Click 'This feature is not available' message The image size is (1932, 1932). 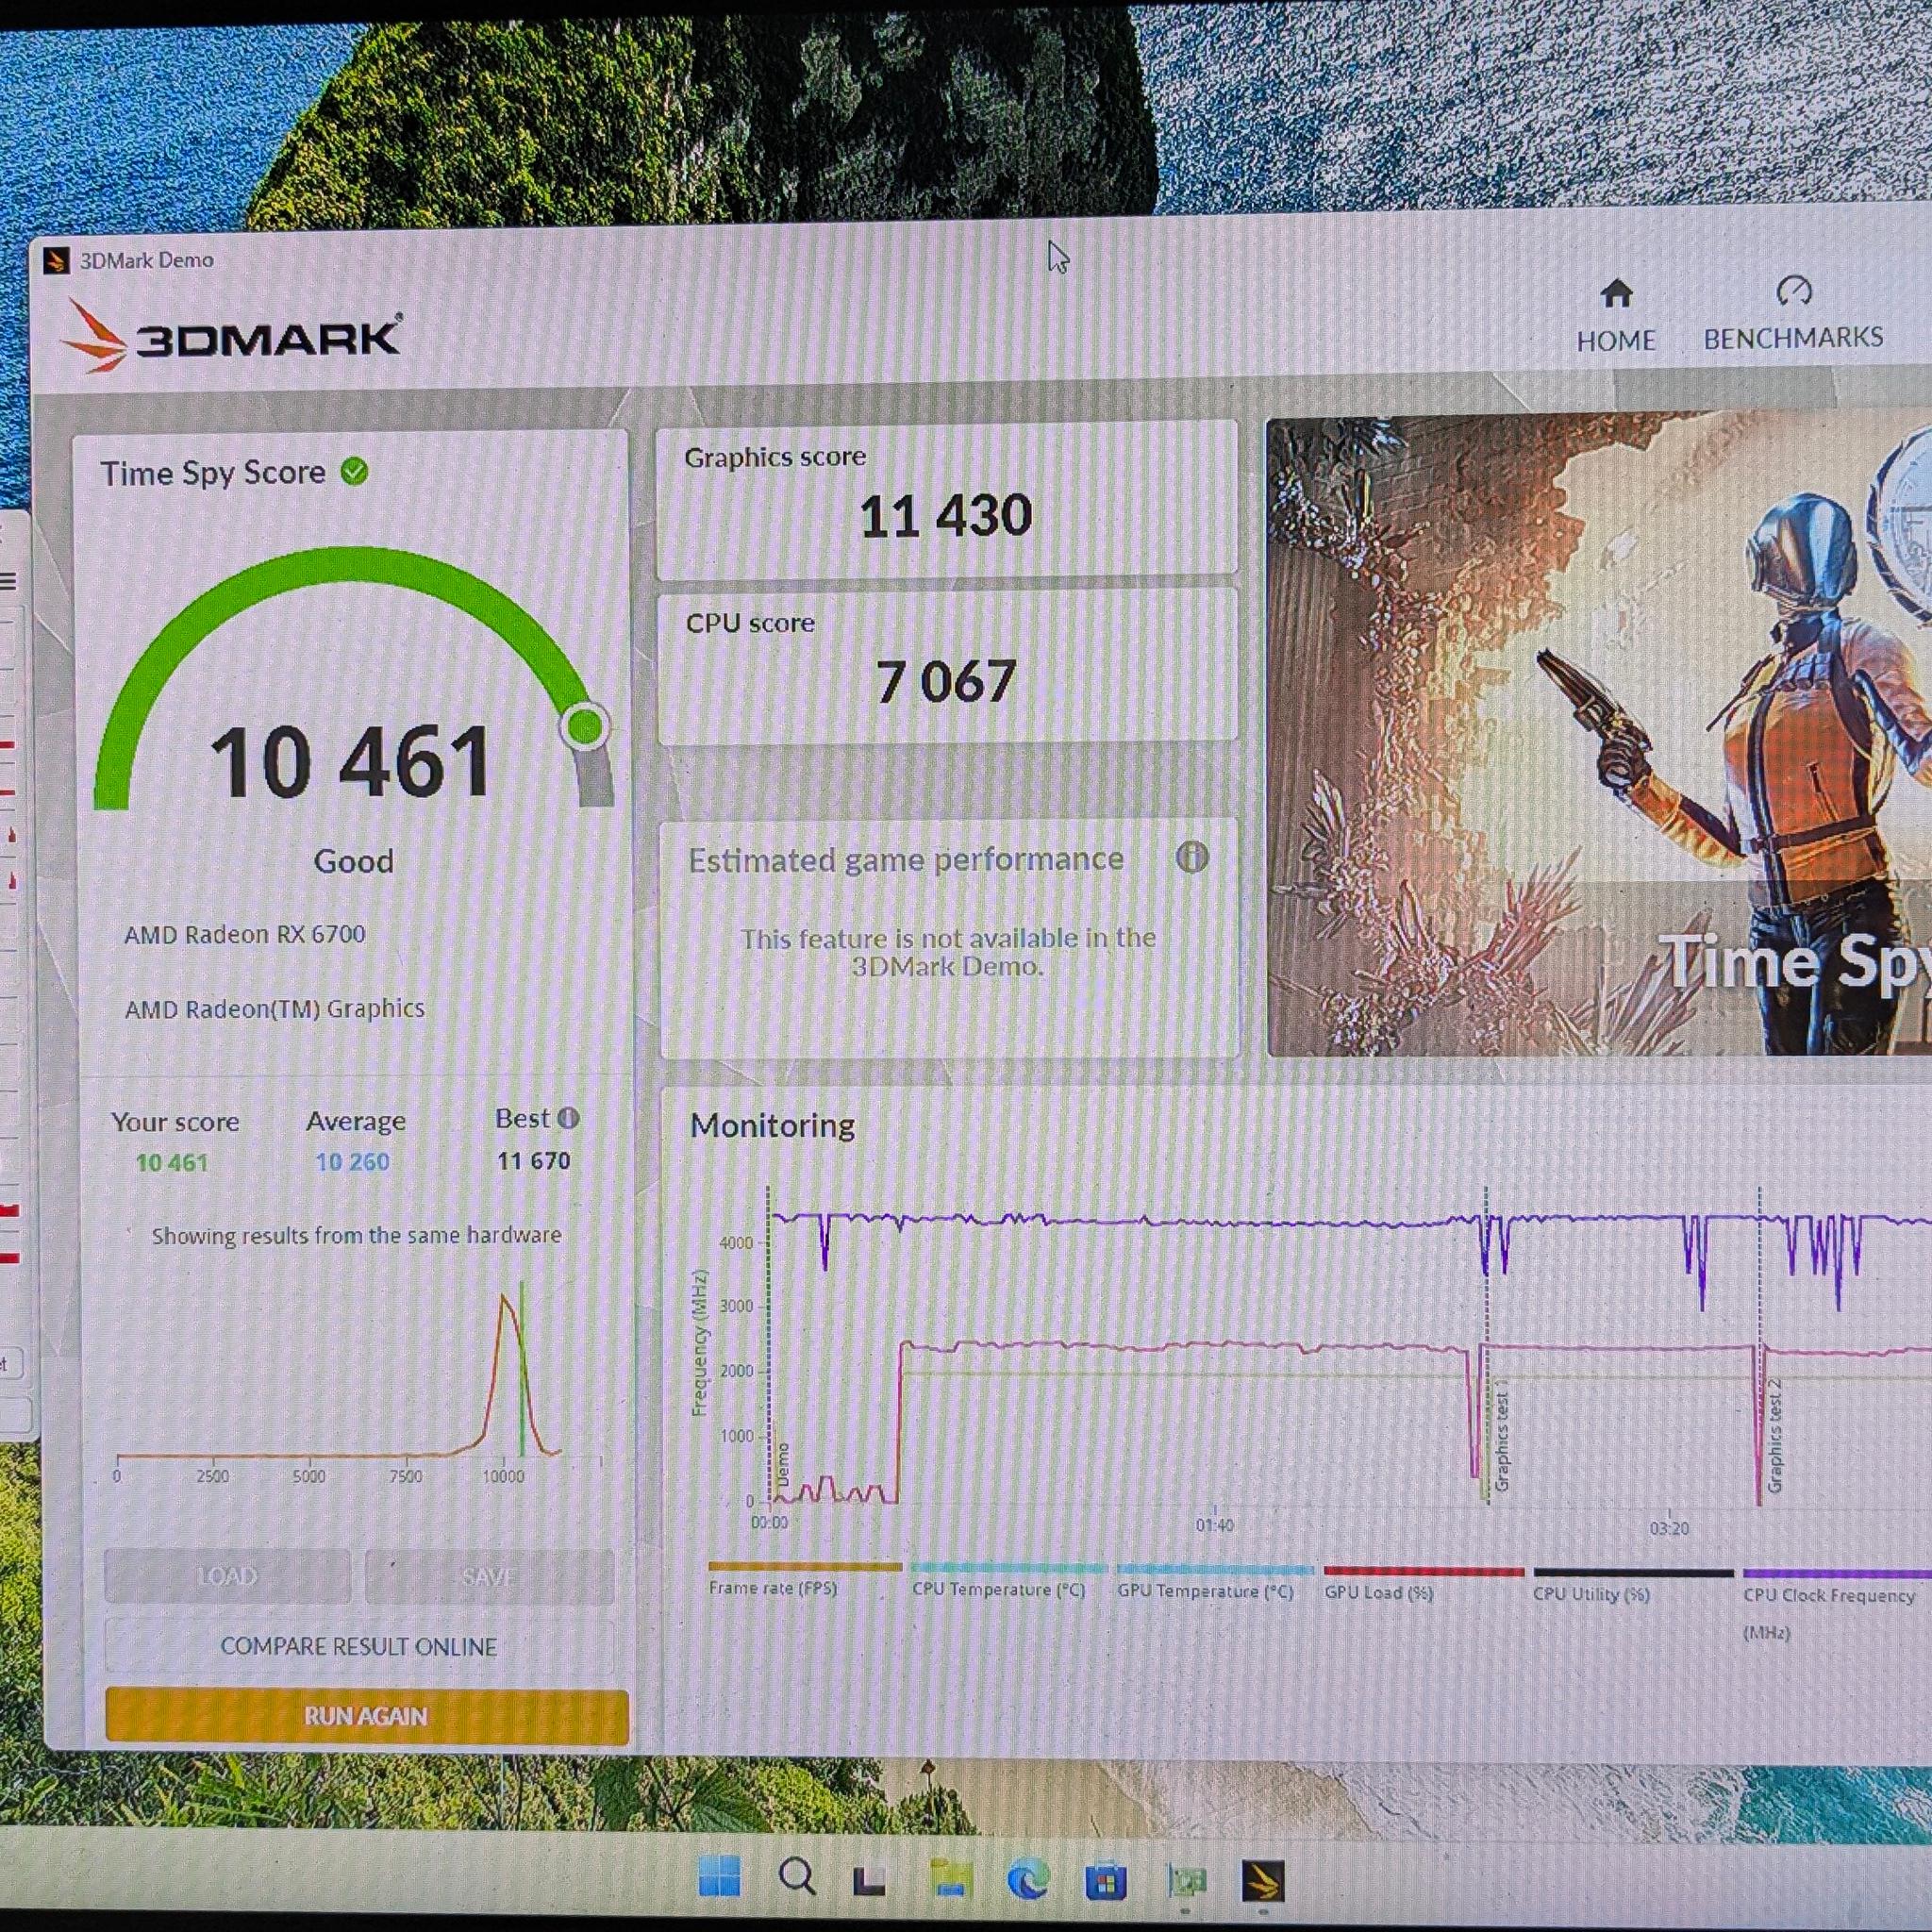[948, 952]
